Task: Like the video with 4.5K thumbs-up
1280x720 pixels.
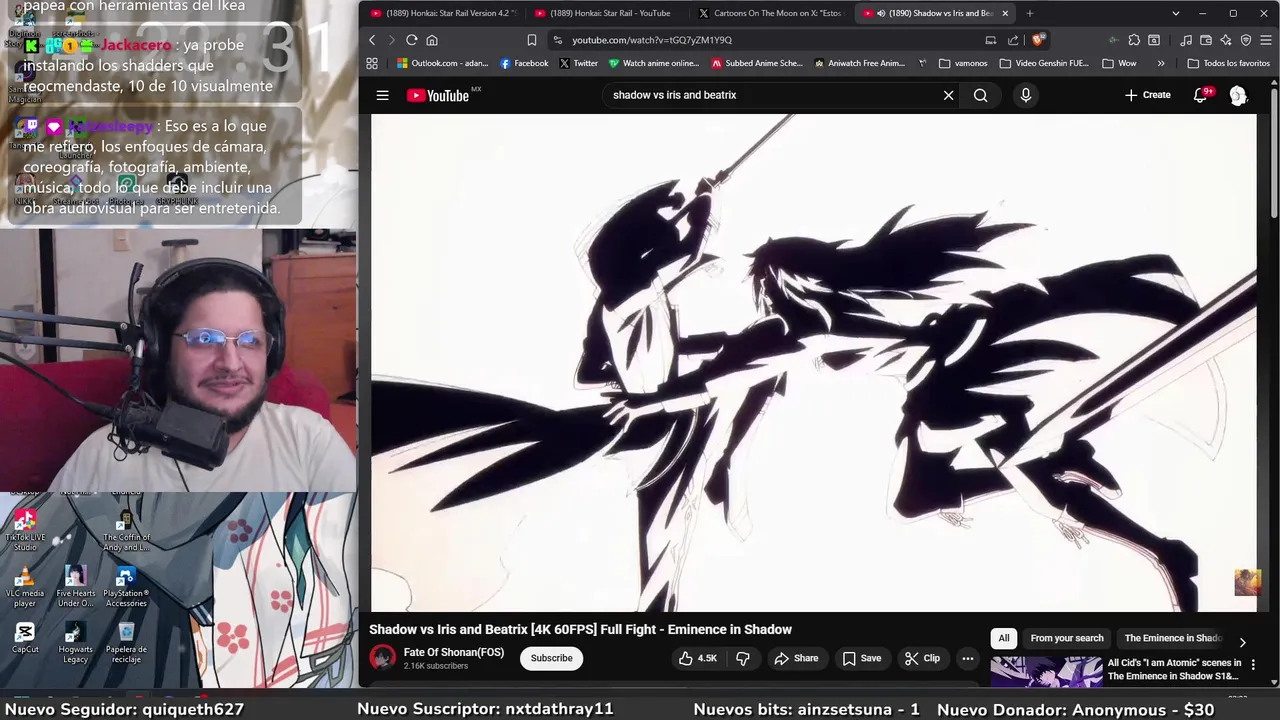Action: click(x=698, y=658)
